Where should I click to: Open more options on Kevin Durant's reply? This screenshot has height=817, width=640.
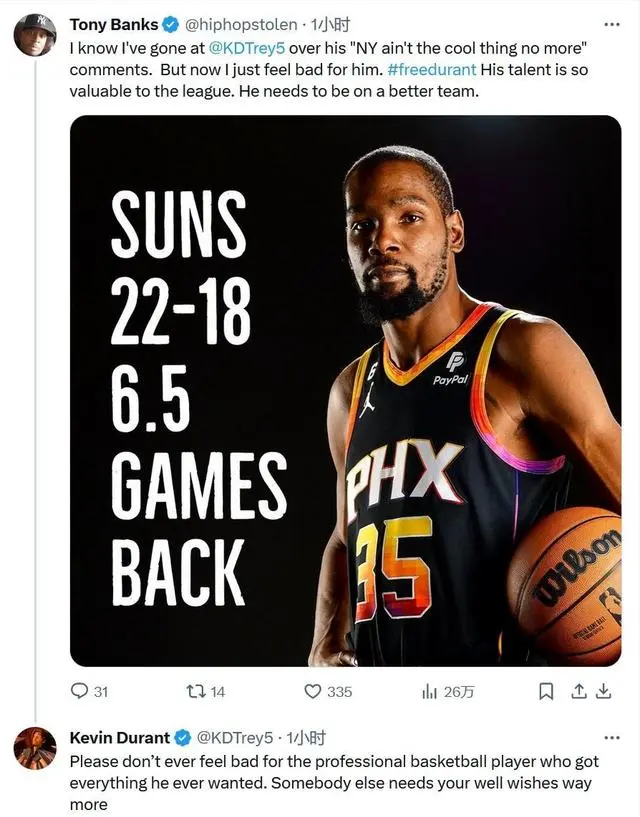coord(611,738)
